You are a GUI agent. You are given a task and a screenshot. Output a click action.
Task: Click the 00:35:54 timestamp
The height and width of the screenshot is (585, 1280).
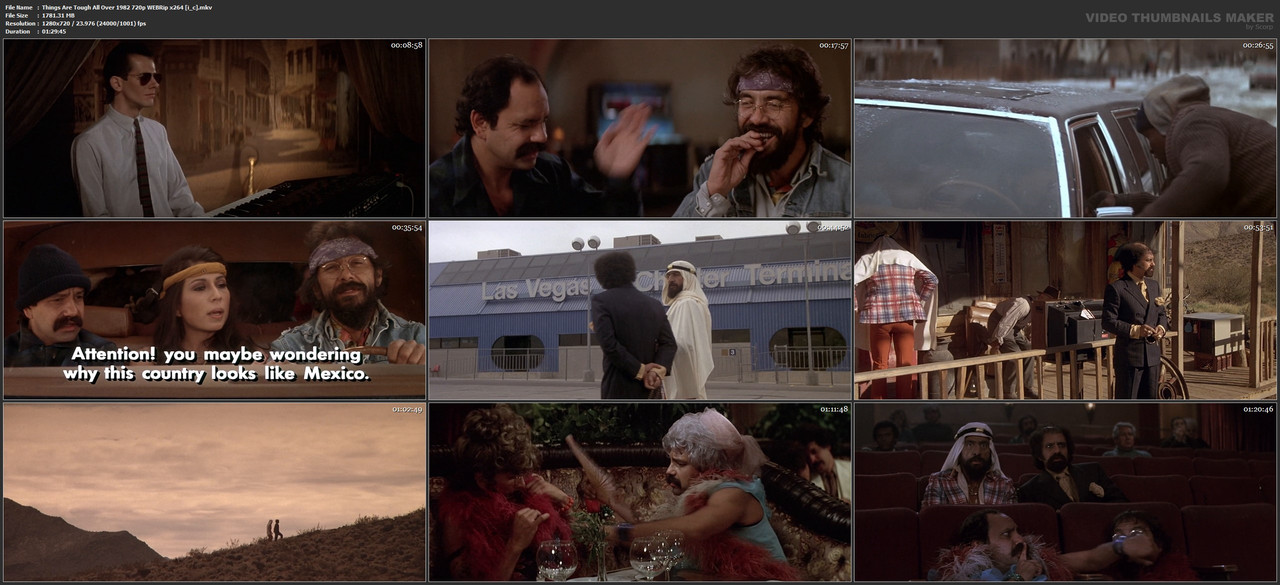coord(406,227)
